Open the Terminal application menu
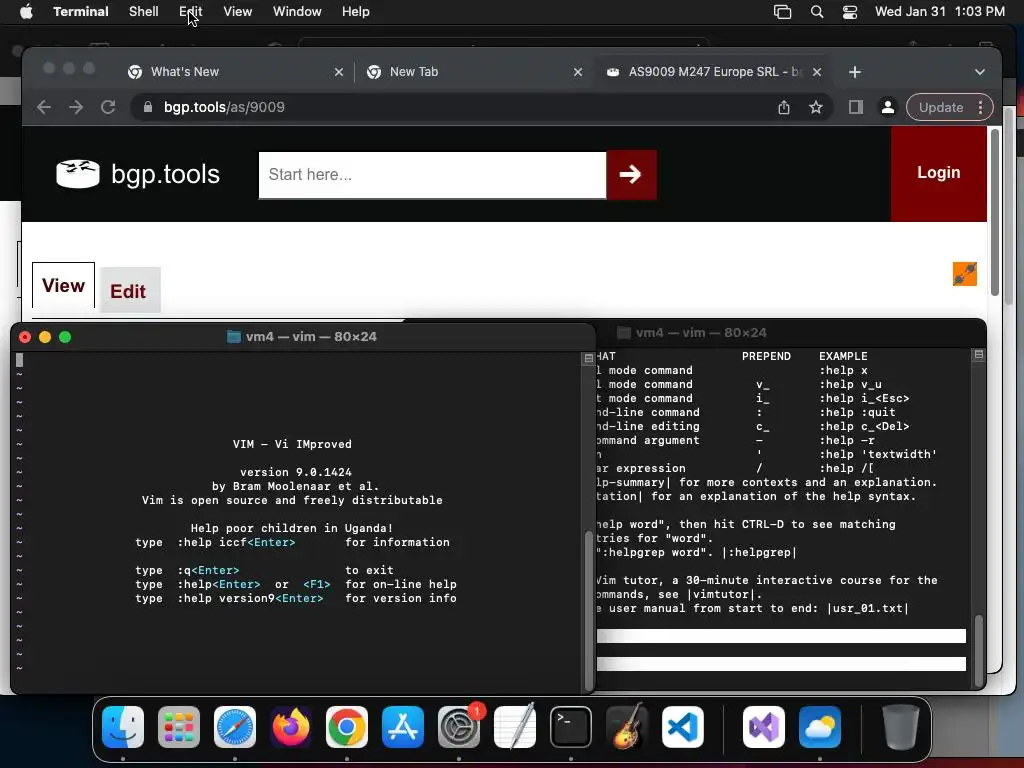The width and height of the screenshot is (1024, 768). [x=81, y=12]
